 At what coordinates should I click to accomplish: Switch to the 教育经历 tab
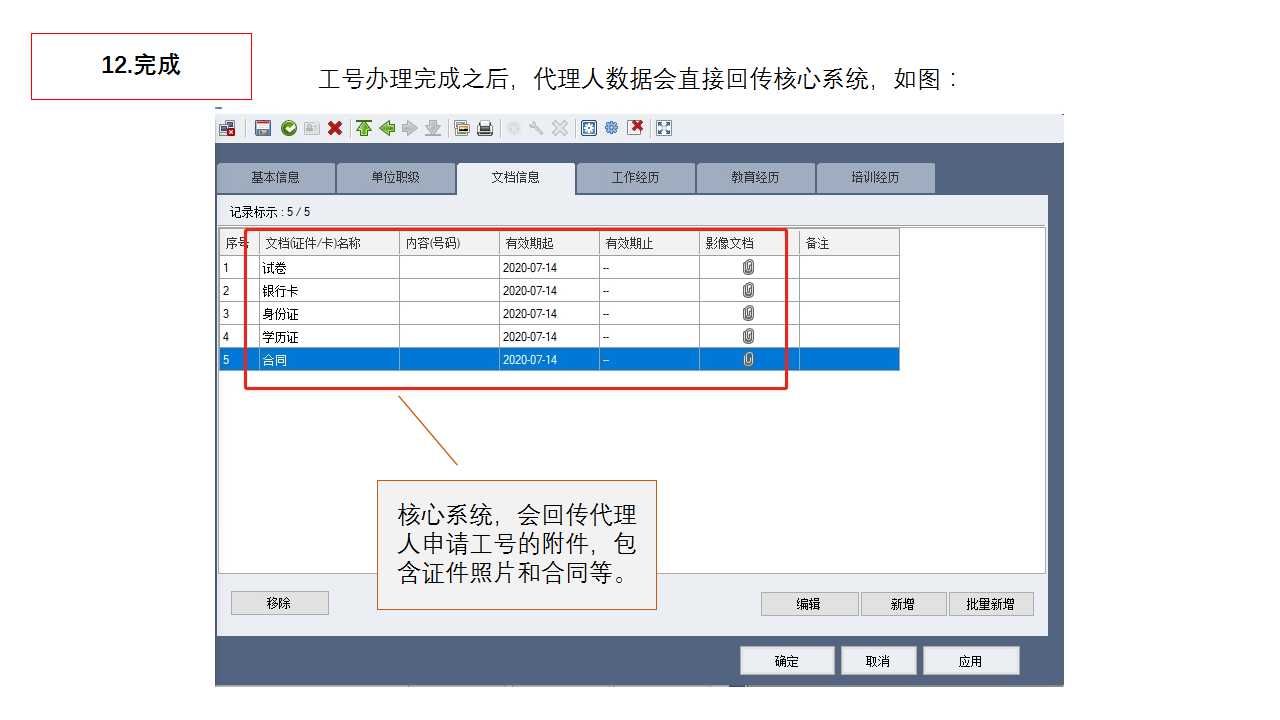click(755, 178)
